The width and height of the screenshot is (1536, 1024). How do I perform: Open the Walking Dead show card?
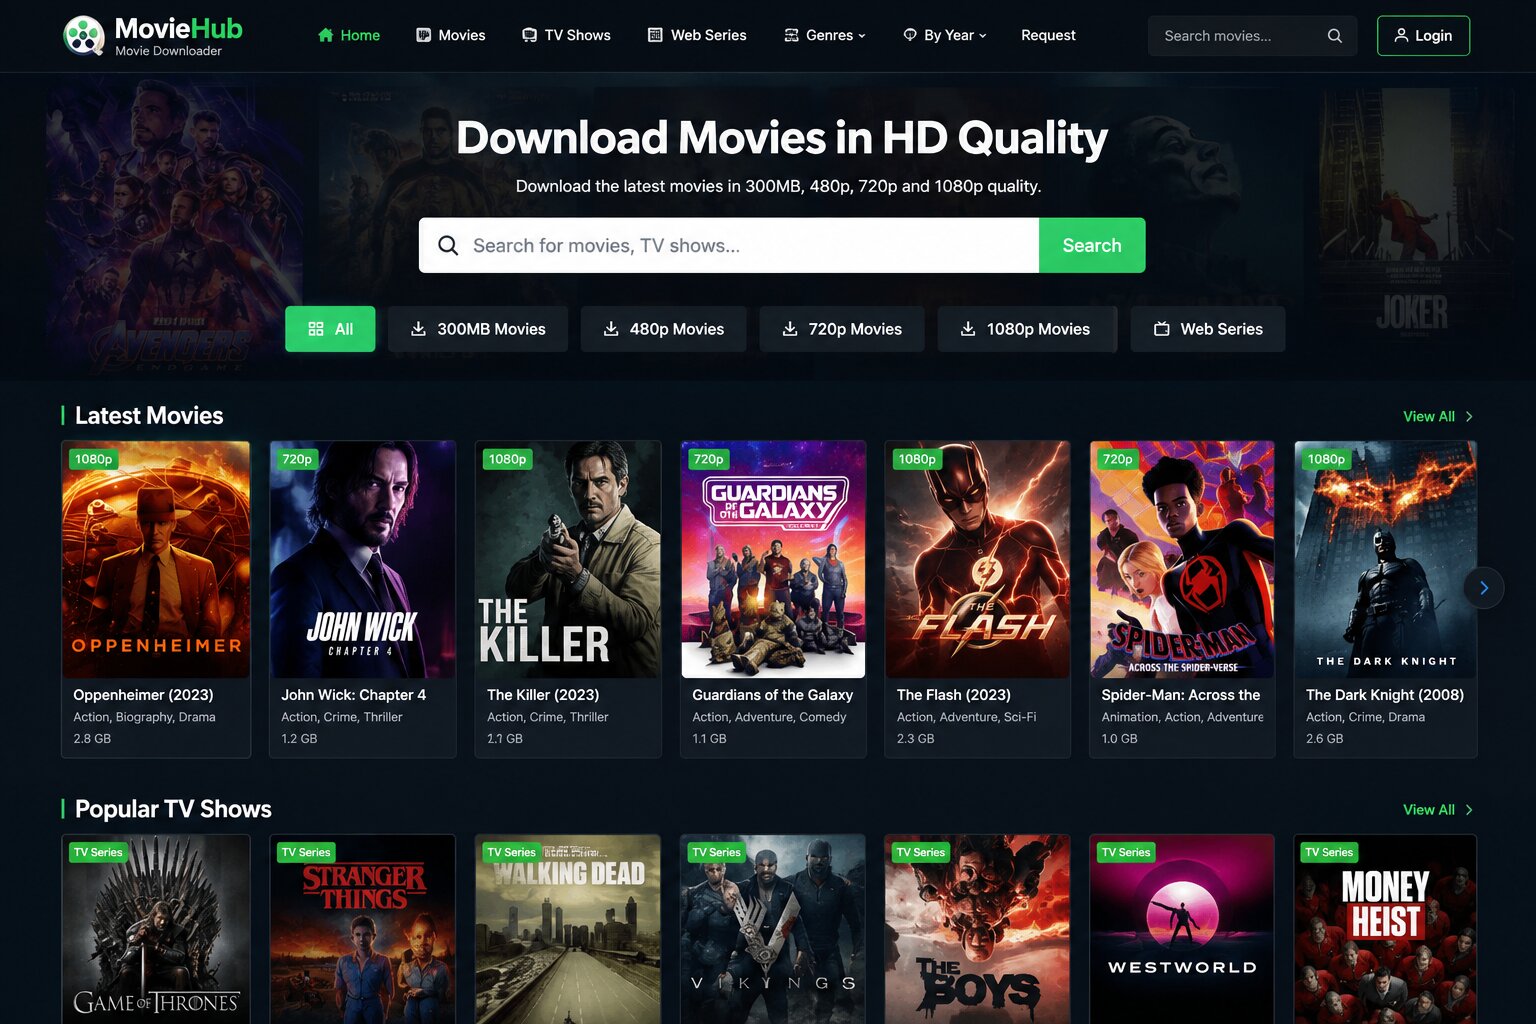[x=568, y=929]
